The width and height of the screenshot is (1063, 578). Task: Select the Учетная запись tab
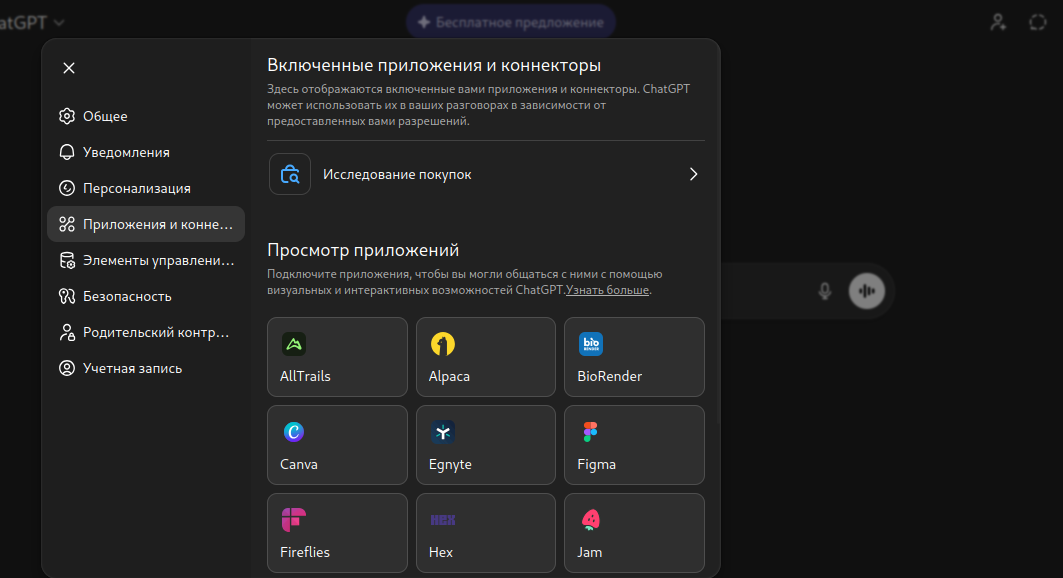coord(132,368)
